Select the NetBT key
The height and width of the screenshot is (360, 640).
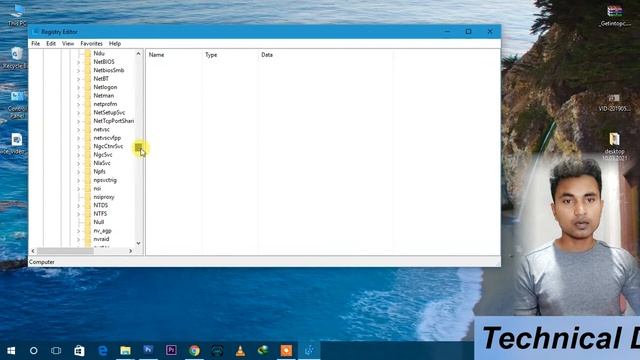(101, 79)
